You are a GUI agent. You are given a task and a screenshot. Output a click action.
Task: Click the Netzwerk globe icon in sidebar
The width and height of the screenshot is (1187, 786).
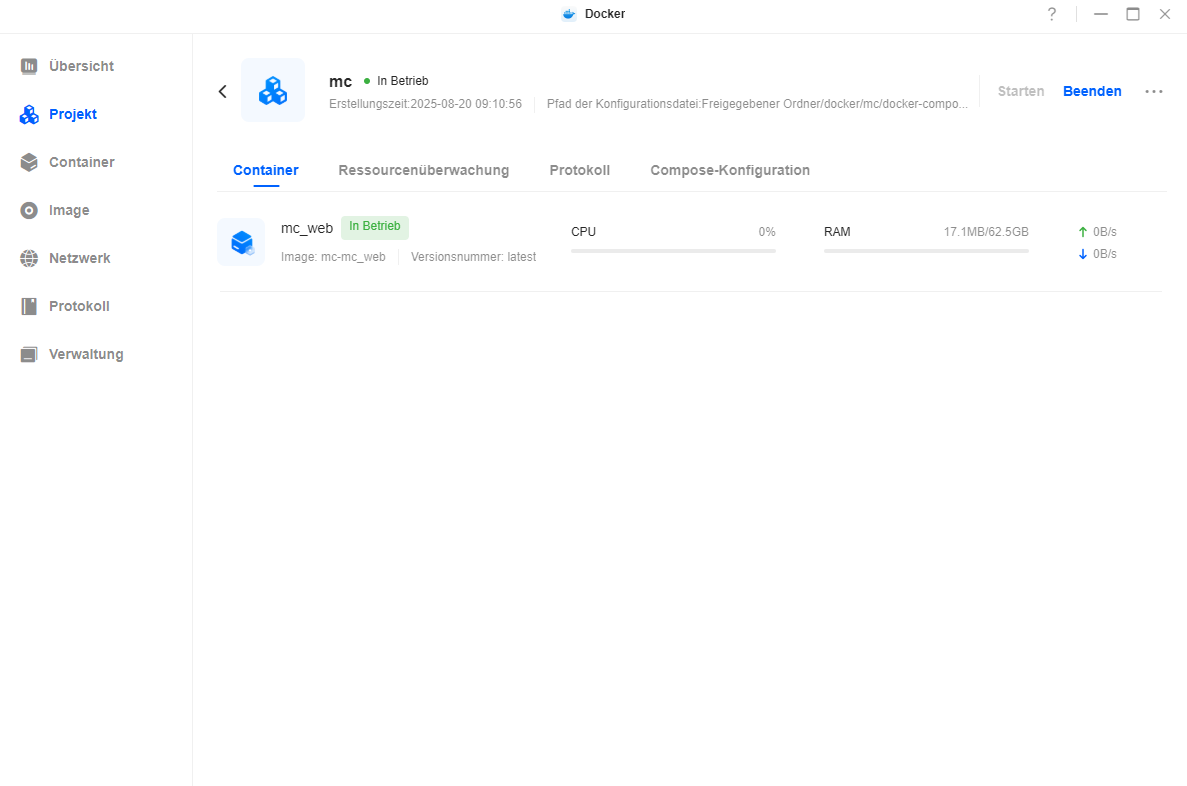click(x=29, y=258)
